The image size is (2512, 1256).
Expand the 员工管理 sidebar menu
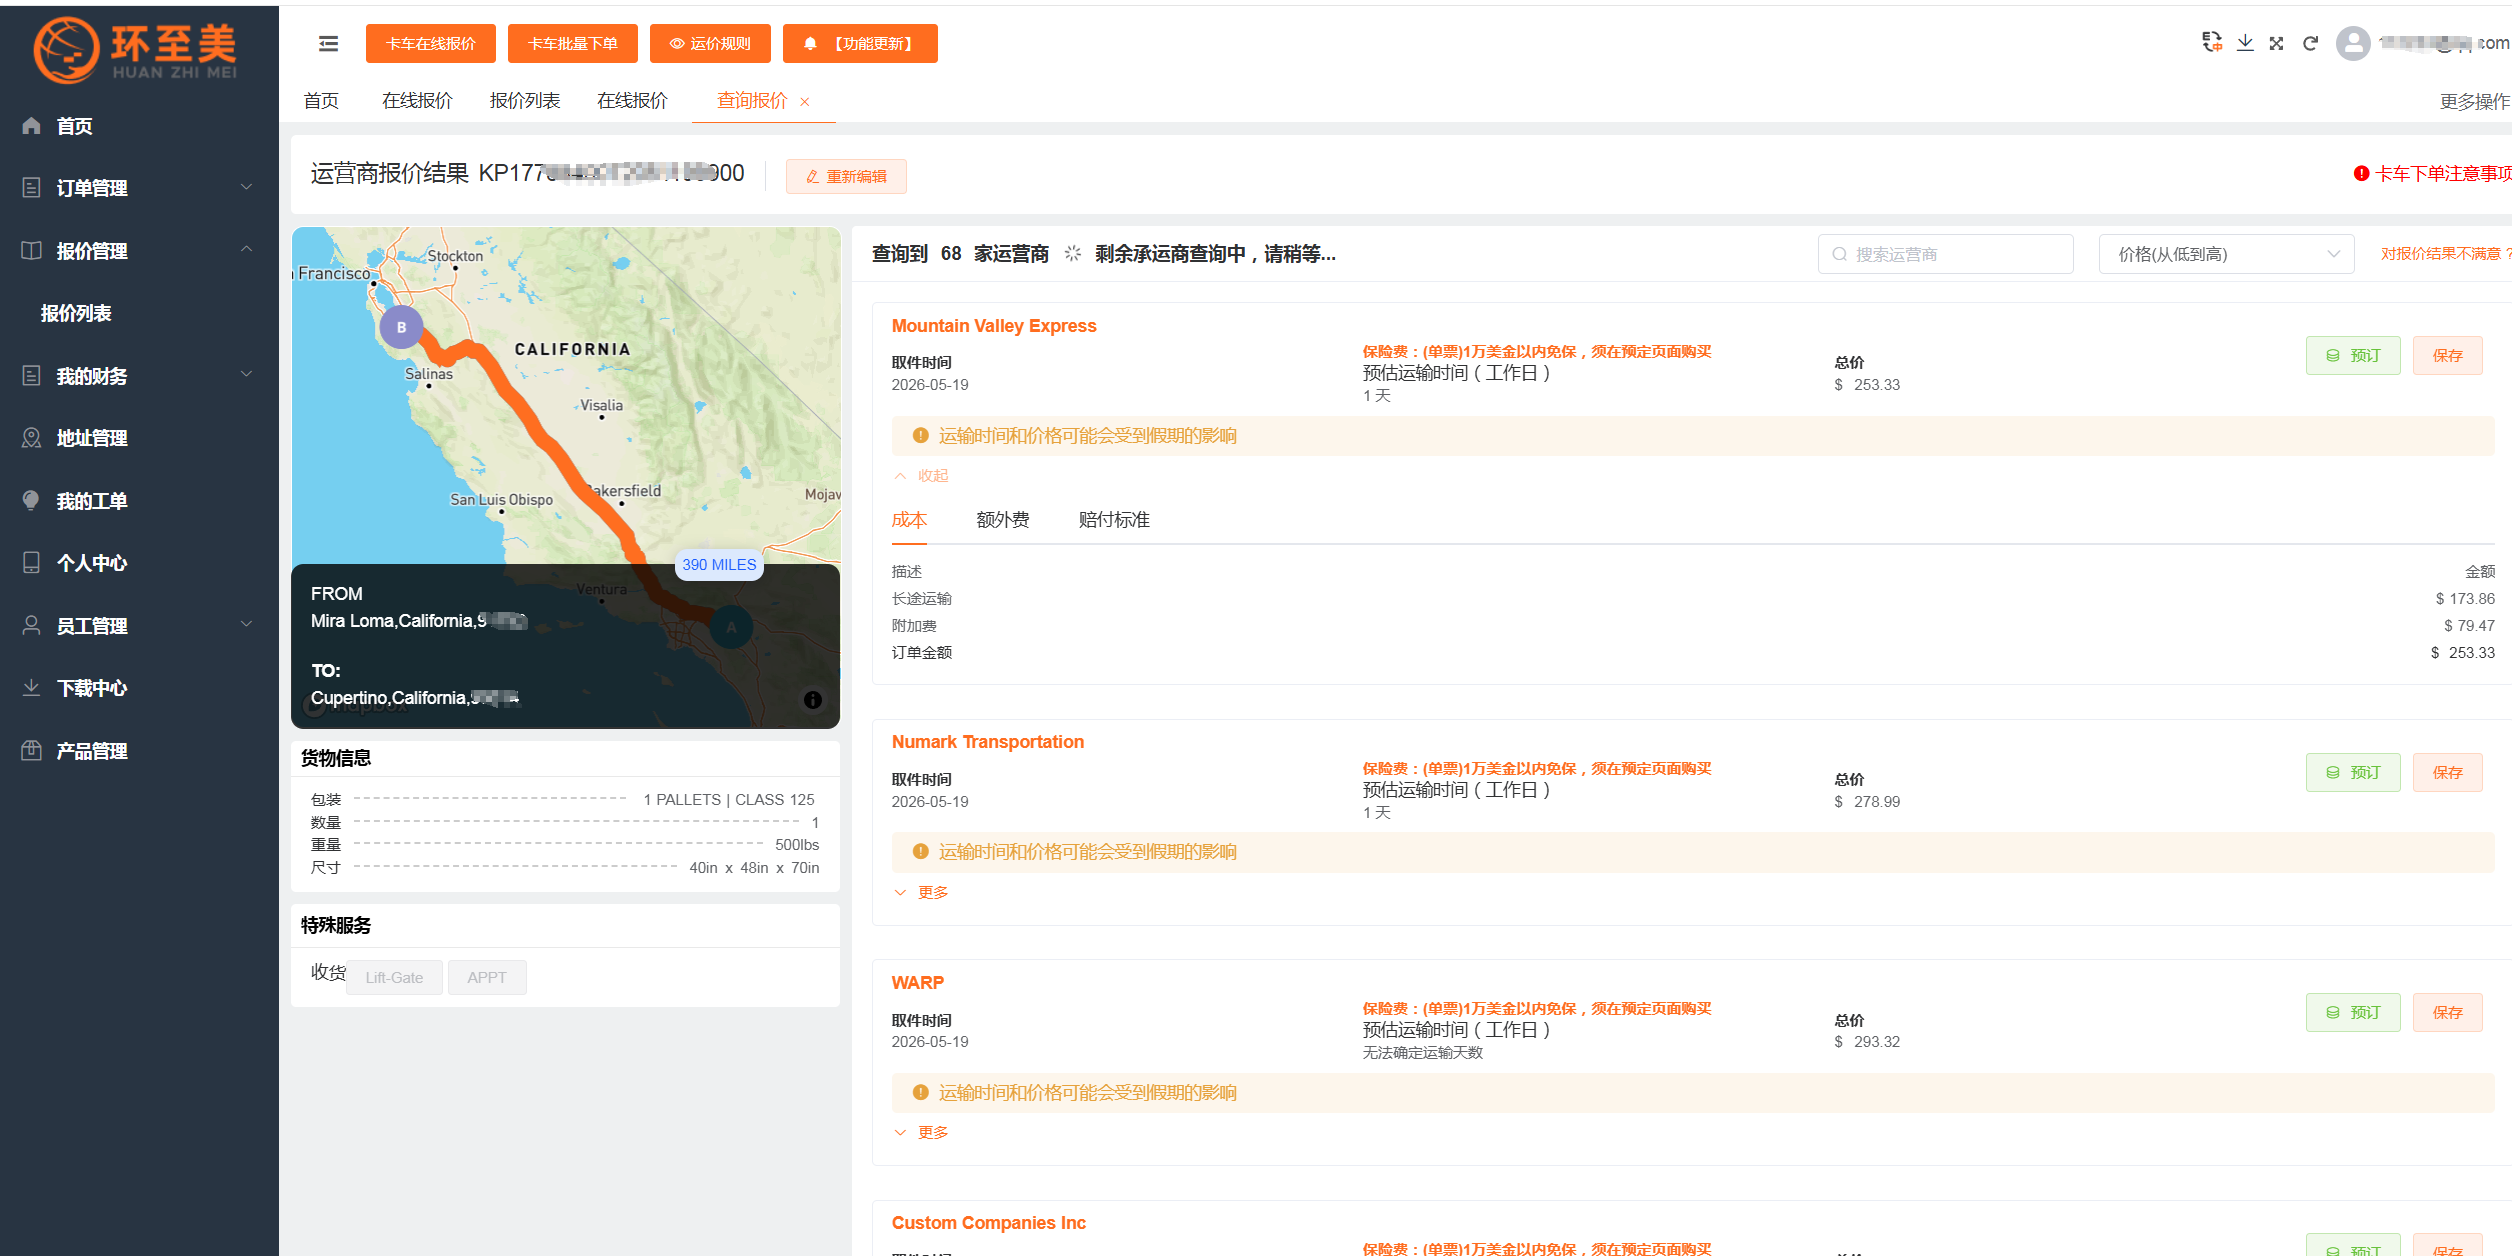[x=246, y=624]
